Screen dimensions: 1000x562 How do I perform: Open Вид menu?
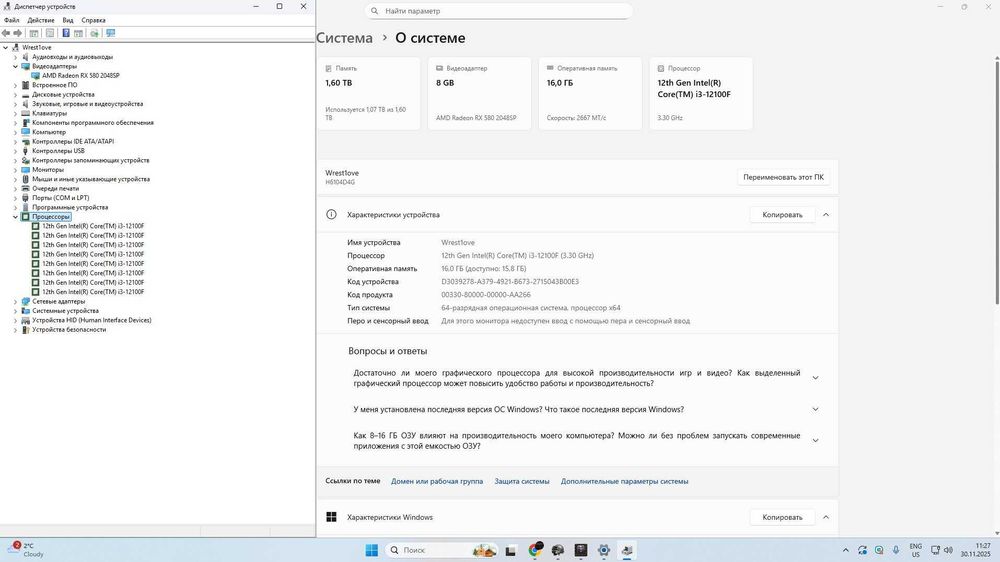68,20
